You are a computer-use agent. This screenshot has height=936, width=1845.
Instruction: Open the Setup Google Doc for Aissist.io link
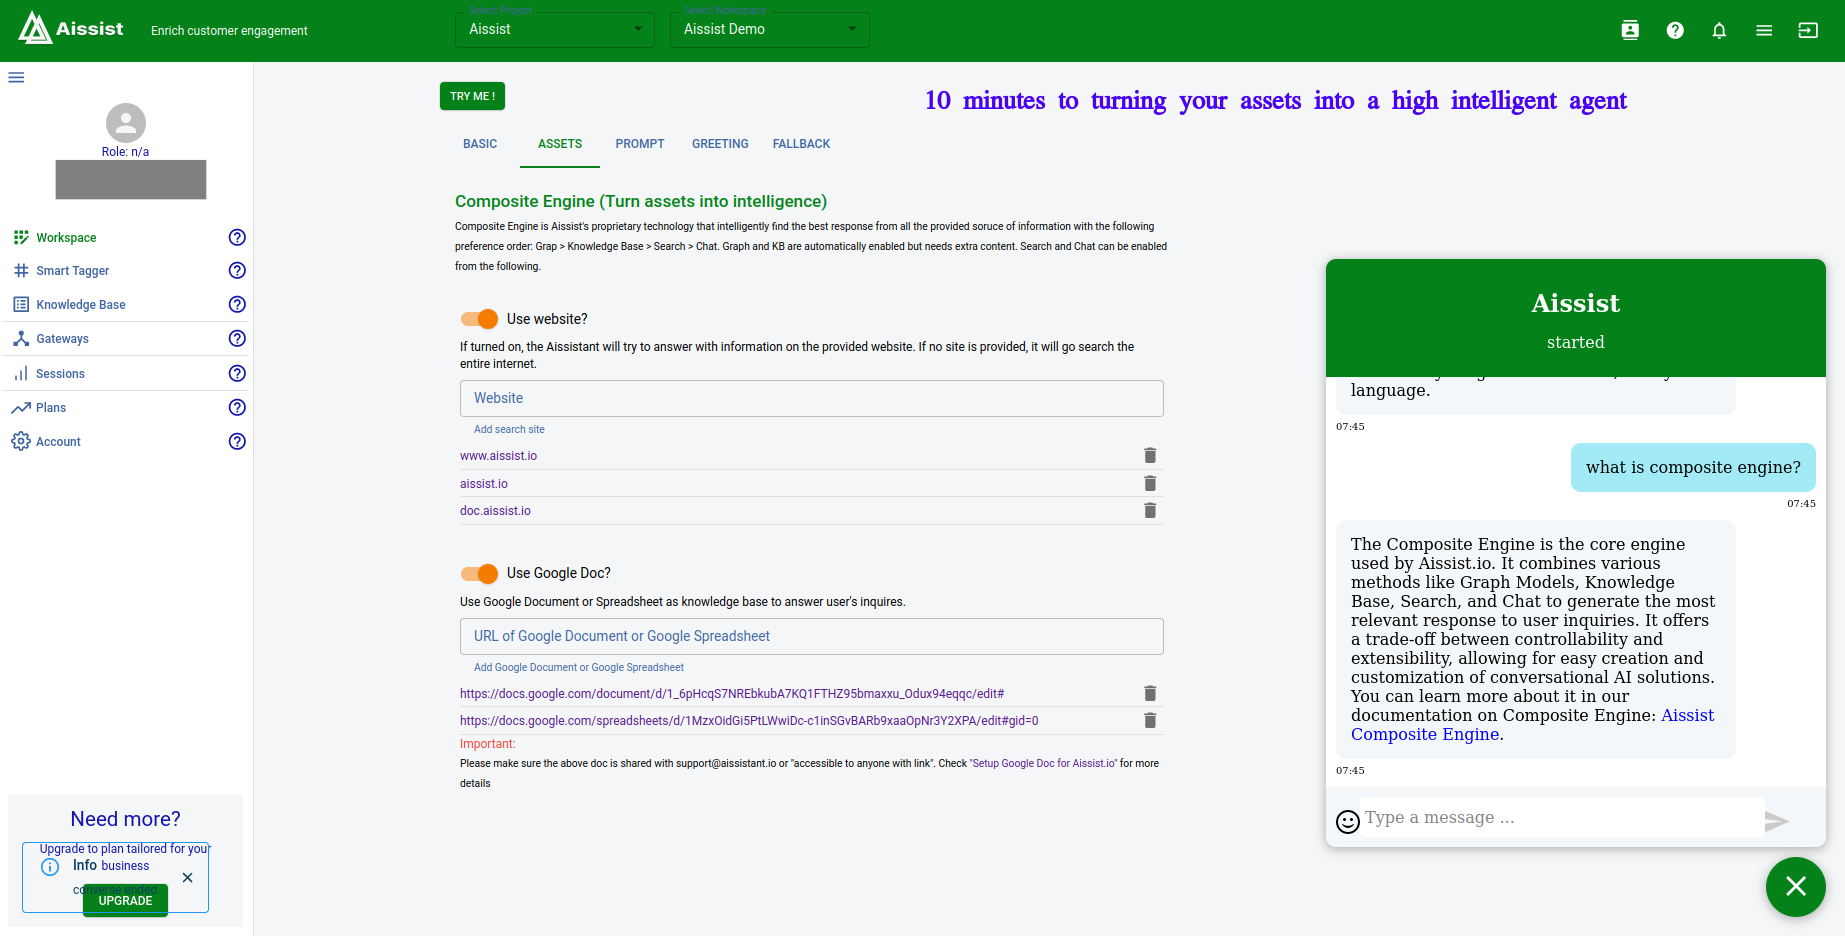[x=1043, y=763]
